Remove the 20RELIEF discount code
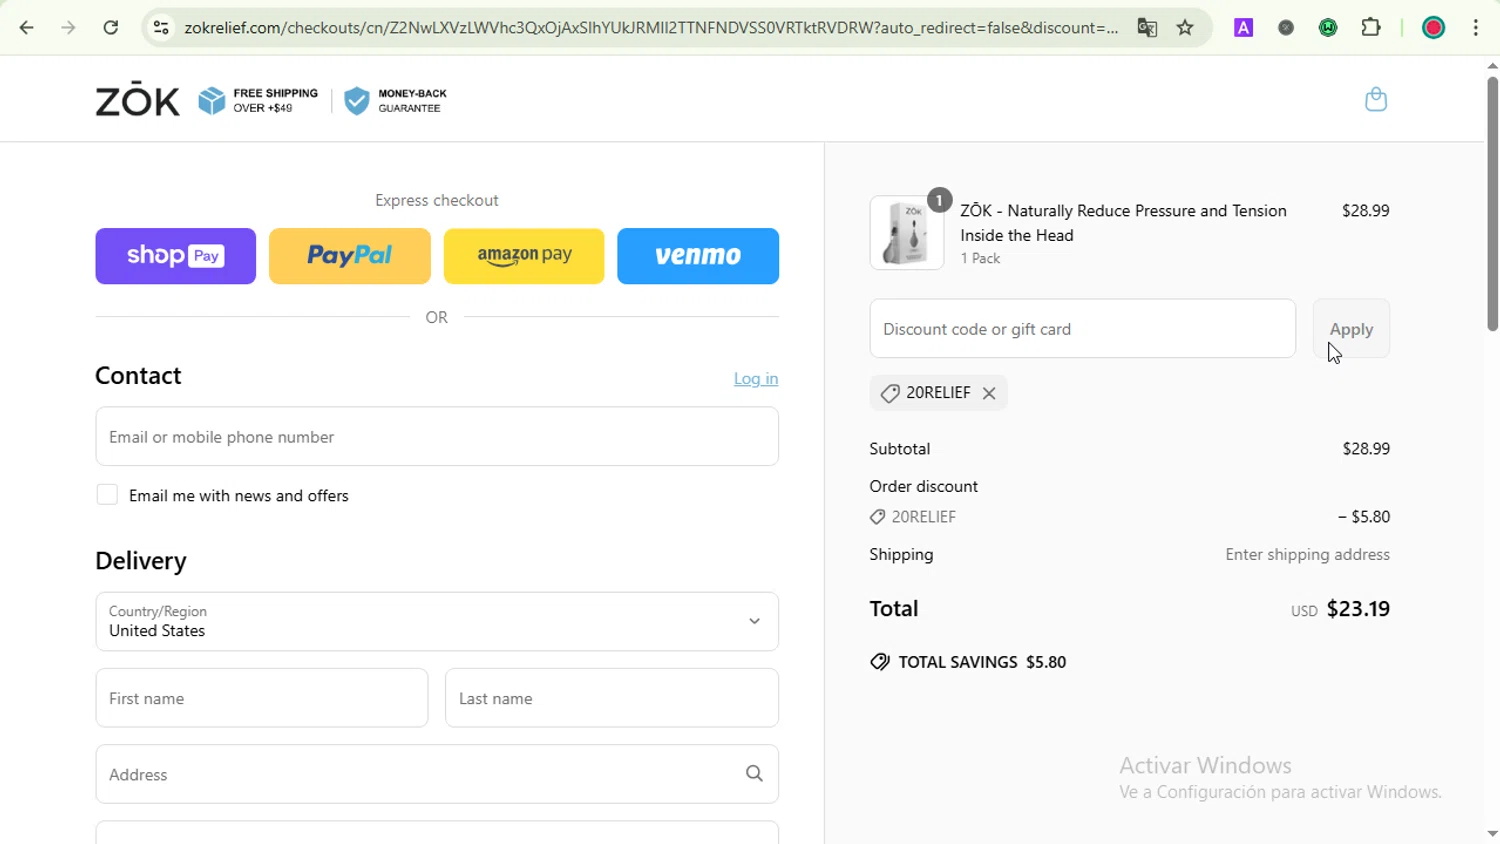 pos(989,393)
